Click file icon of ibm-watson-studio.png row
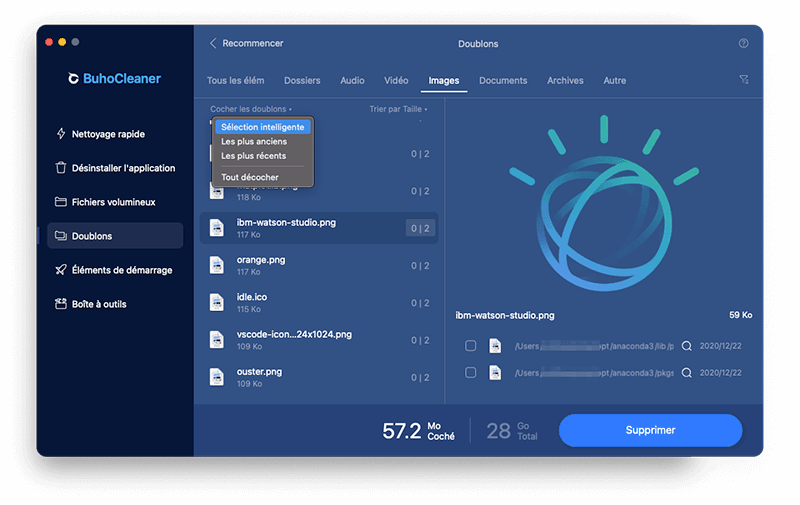The image size is (800, 505). 217,228
